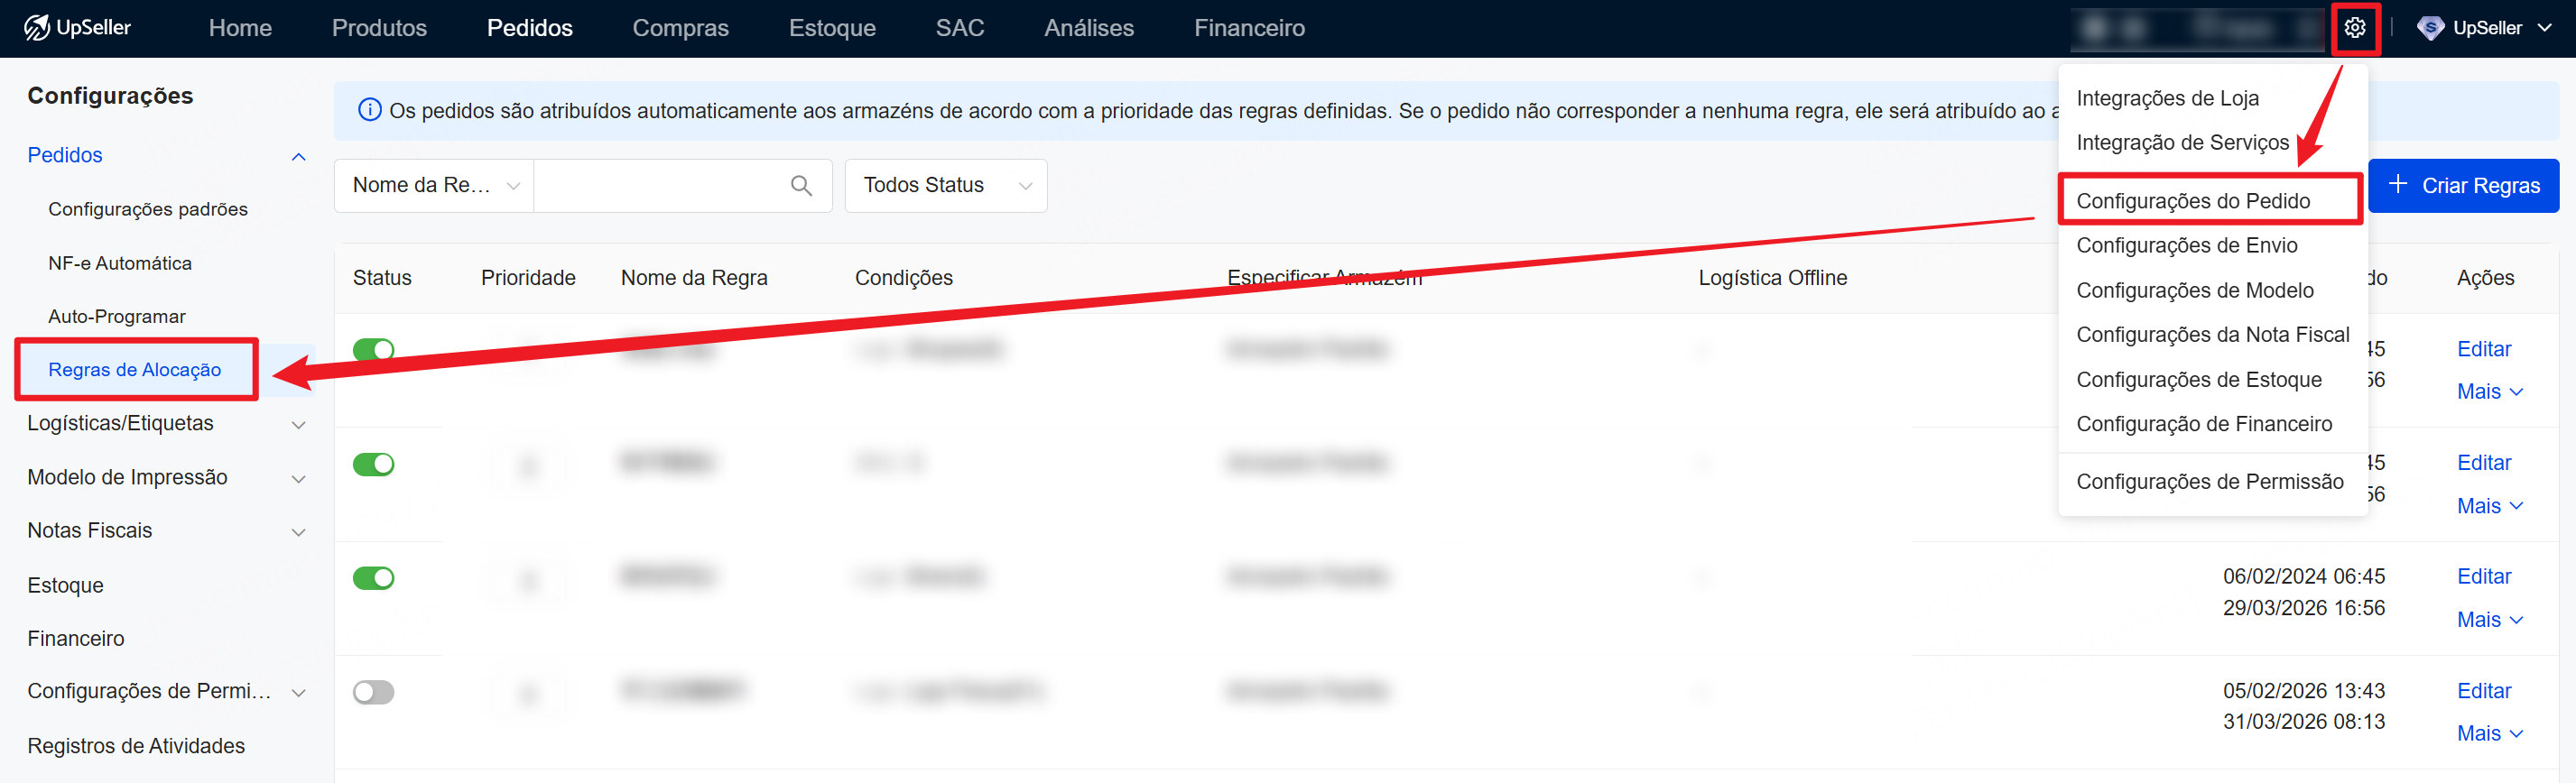Open Mais options for the last rule

(2488, 734)
